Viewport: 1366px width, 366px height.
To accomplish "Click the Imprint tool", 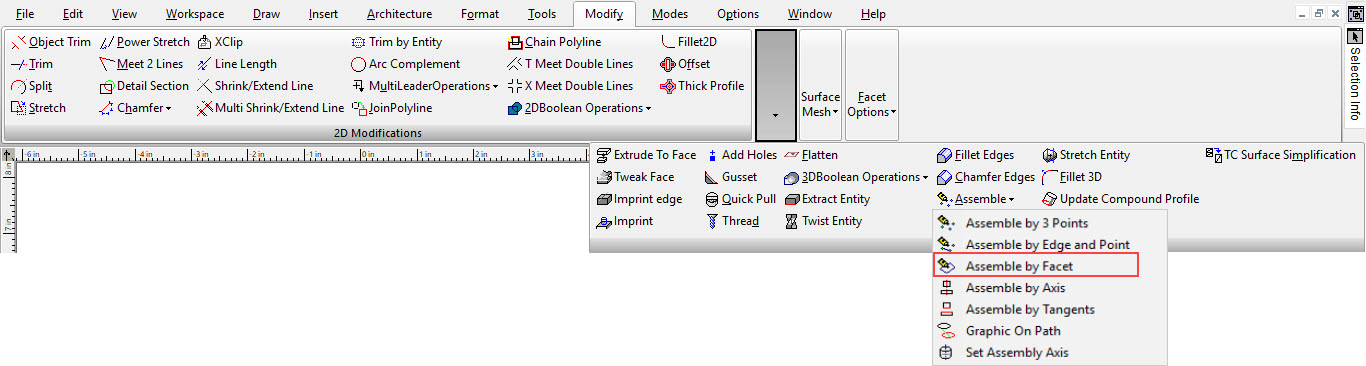I will [x=625, y=221].
